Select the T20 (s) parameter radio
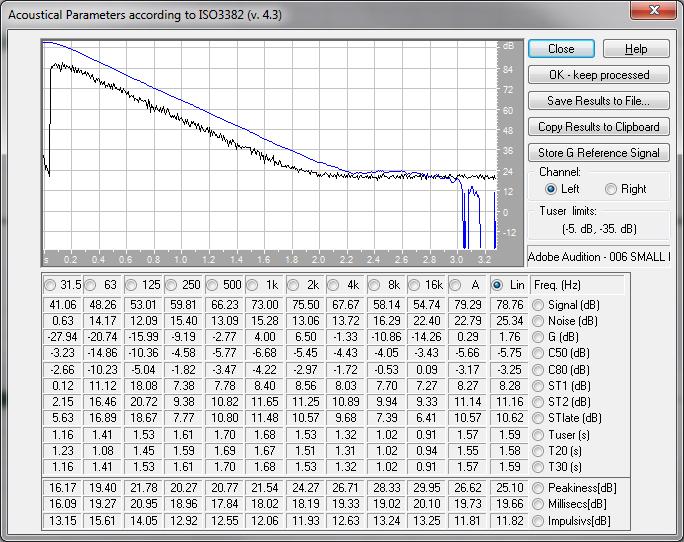Viewport: 684px width, 542px height. pos(538,450)
